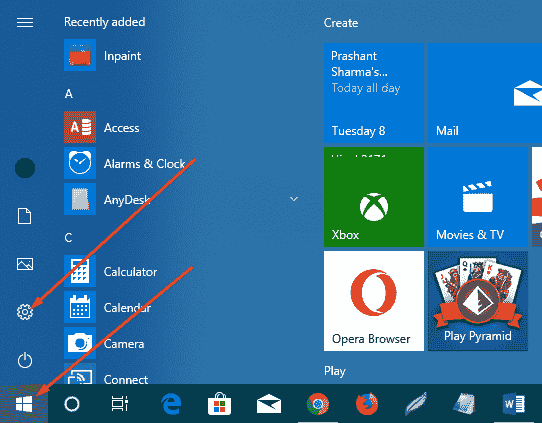The image size is (542, 423).
Task: Click the 'Camera' label text
Action: pos(124,344)
